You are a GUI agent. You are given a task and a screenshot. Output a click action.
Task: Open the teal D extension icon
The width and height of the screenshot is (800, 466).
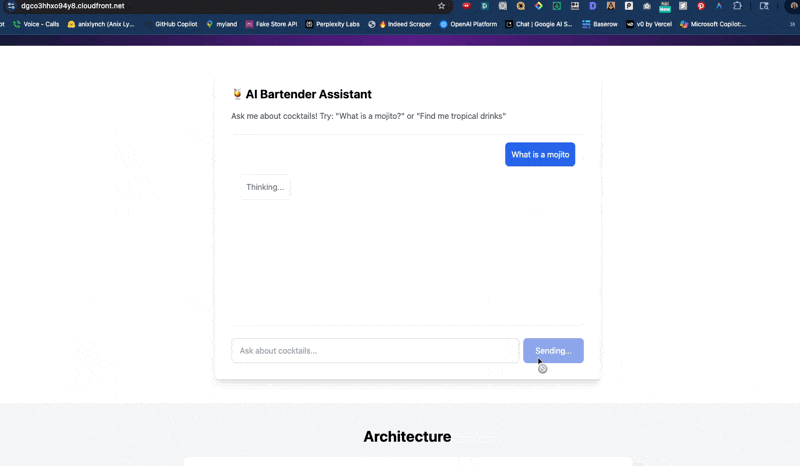(x=485, y=6)
